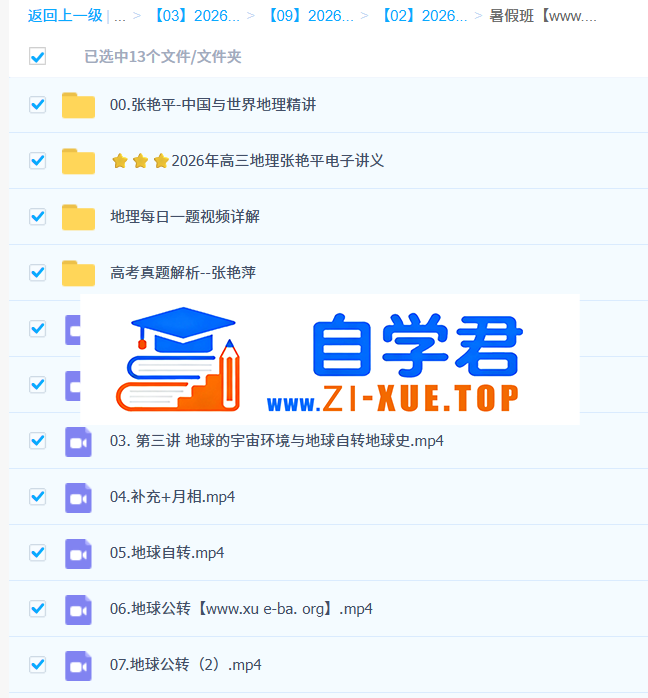Navigate to 【09】2026... breadcrumb

pos(311,16)
